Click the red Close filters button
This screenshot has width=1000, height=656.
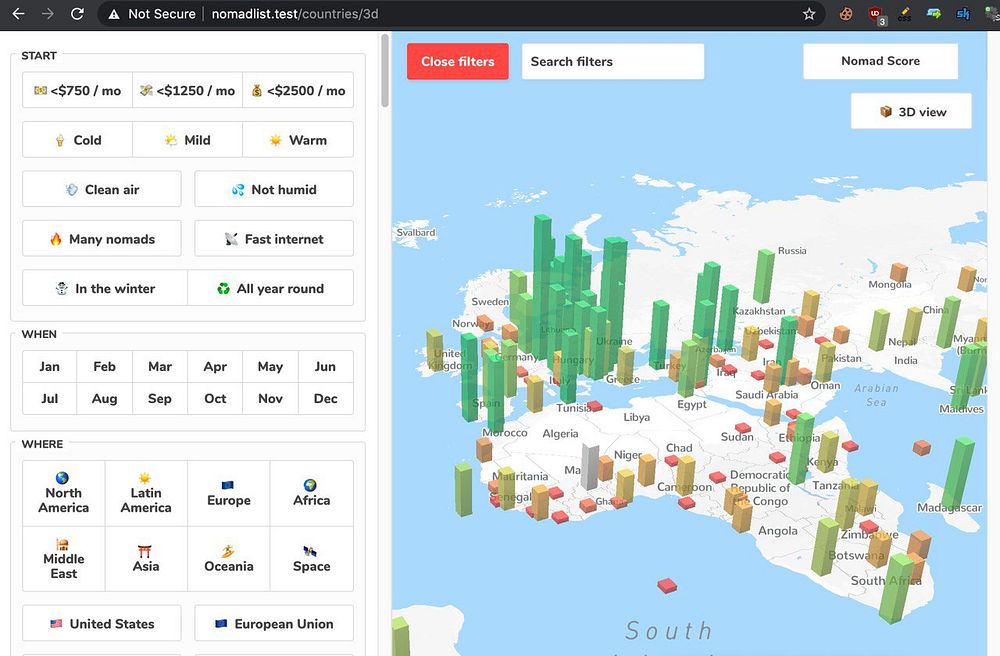tap(458, 61)
